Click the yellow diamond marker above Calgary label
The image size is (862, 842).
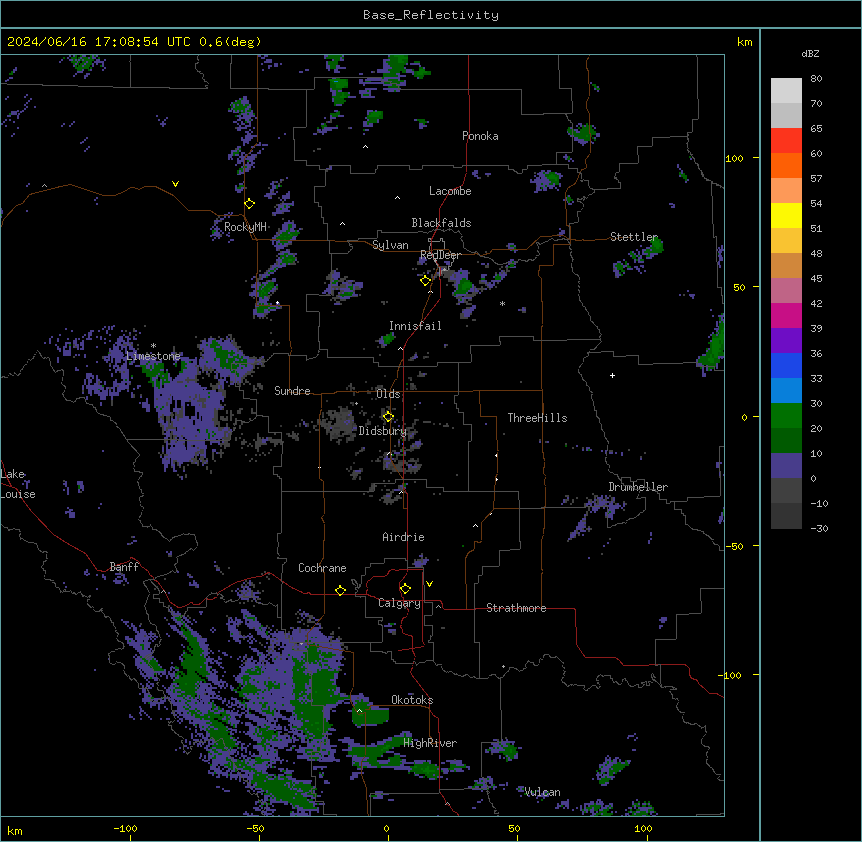coord(405,589)
